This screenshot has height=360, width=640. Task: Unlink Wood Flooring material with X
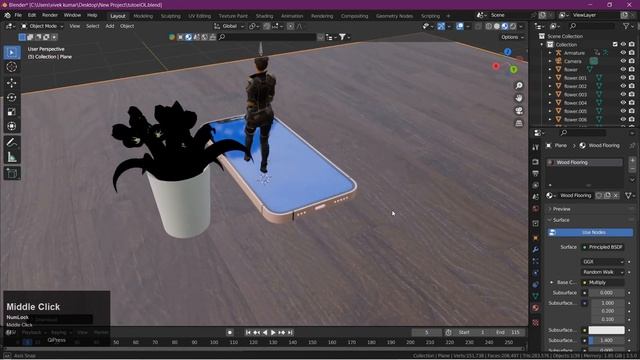pyautogui.click(x=616, y=196)
